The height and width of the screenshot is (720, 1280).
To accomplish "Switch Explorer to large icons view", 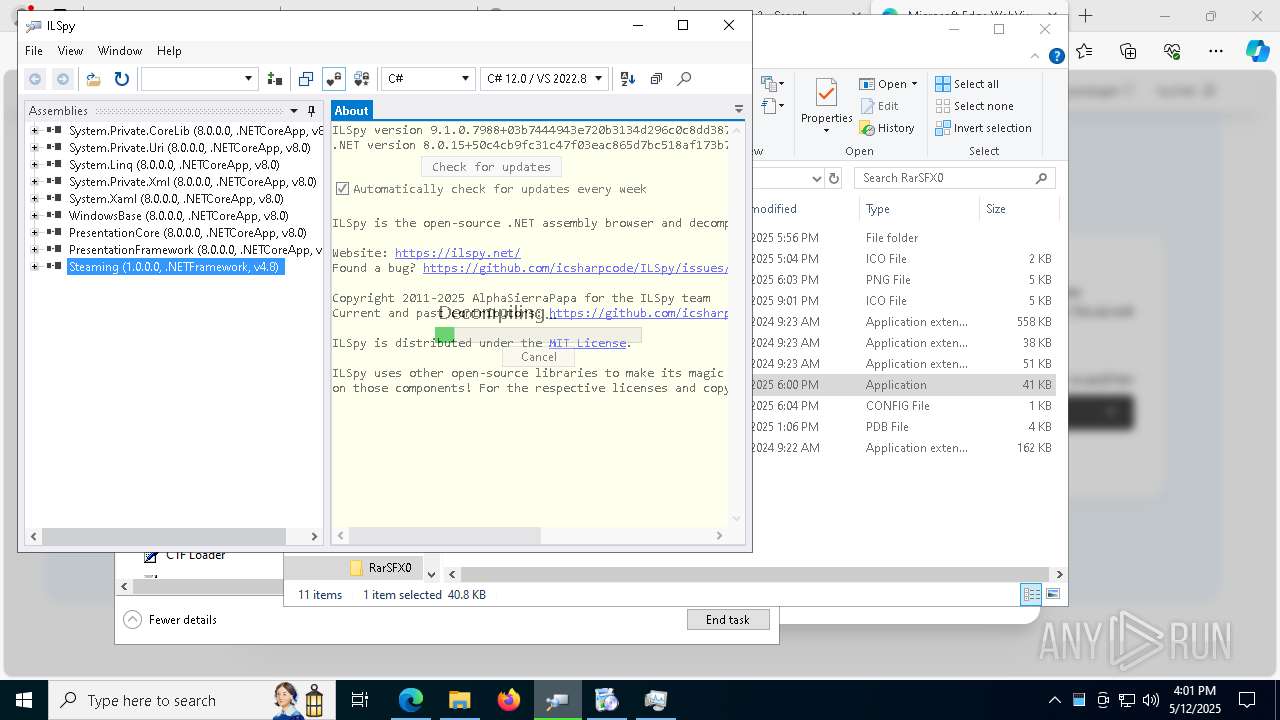I will (x=1053, y=594).
